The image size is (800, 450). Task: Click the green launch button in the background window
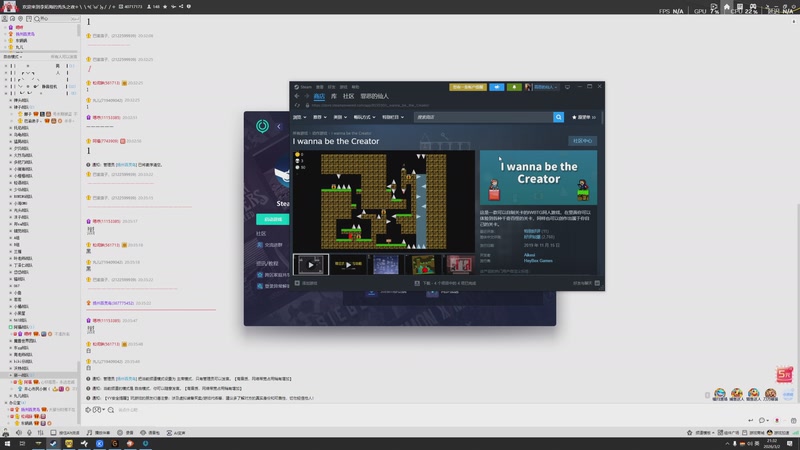272,219
